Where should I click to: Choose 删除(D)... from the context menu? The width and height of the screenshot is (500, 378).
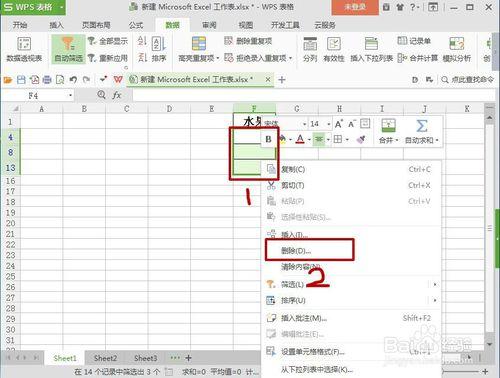pyautogui.click(x=352, y=251)
